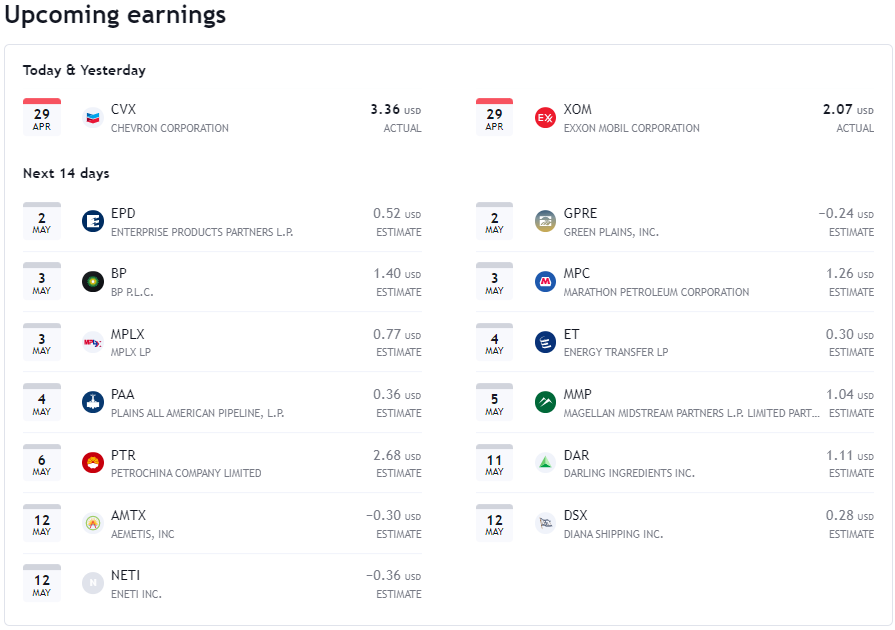Click the −0.24 USD estimate for GPRE
This screenshot has height=630, width=895.
[846, 213]
